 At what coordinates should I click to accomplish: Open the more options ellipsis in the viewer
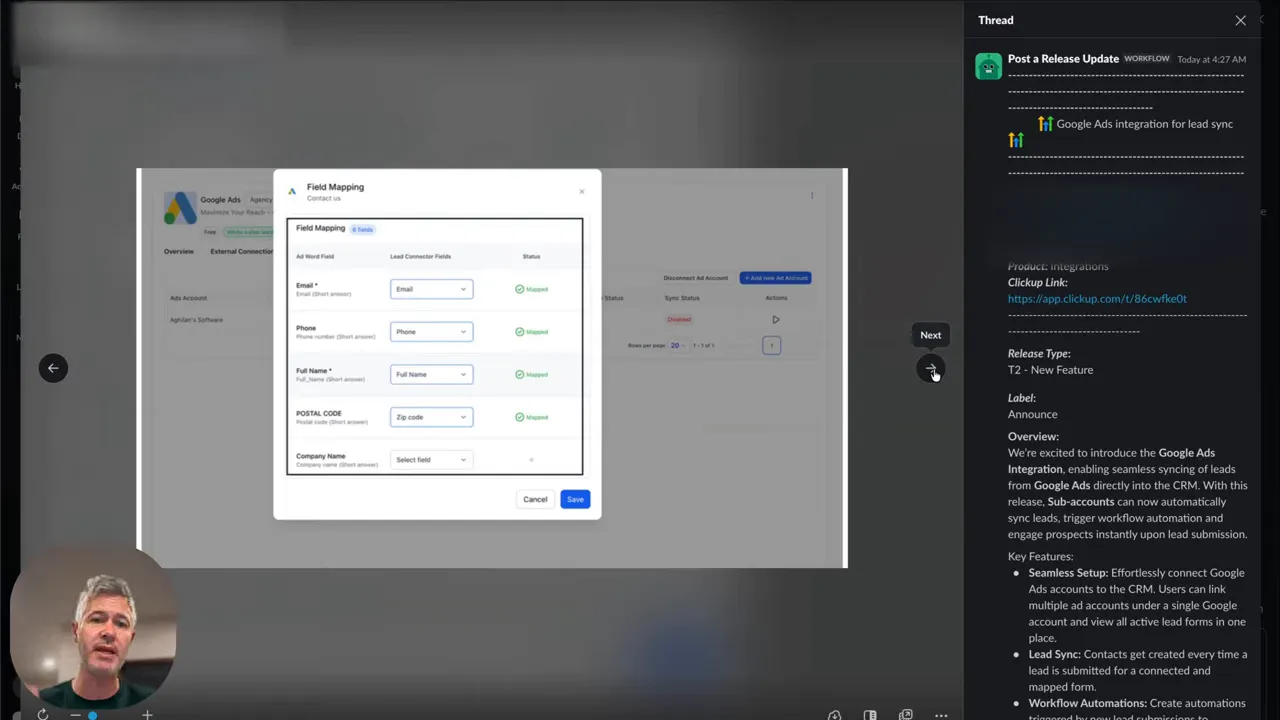coord(941,715)
